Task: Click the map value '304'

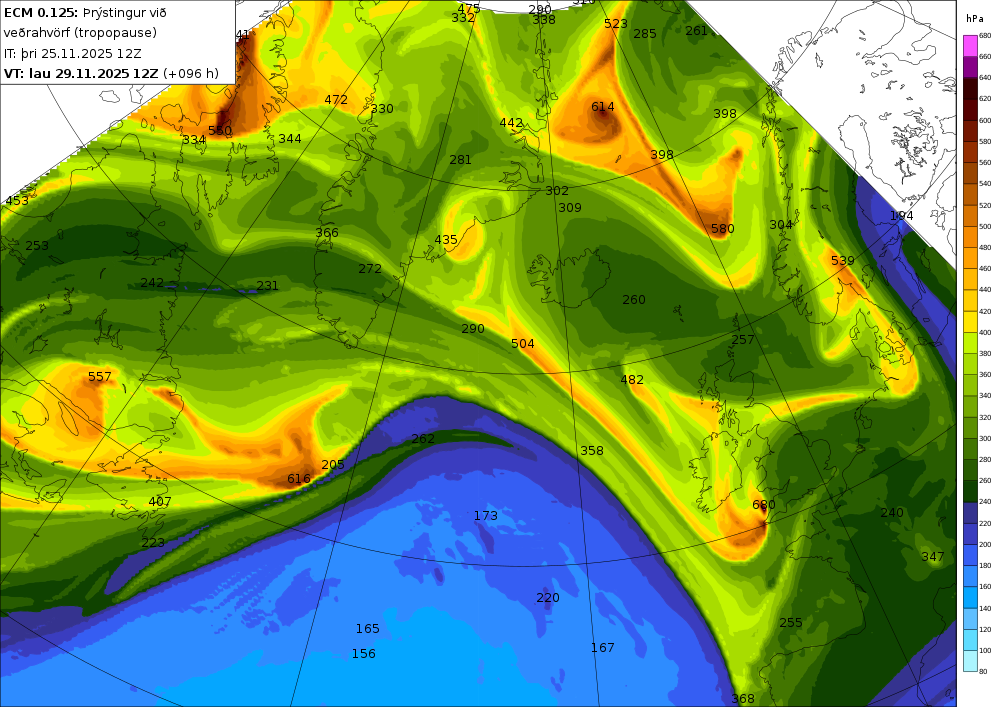Action: (x=781, y=224)
